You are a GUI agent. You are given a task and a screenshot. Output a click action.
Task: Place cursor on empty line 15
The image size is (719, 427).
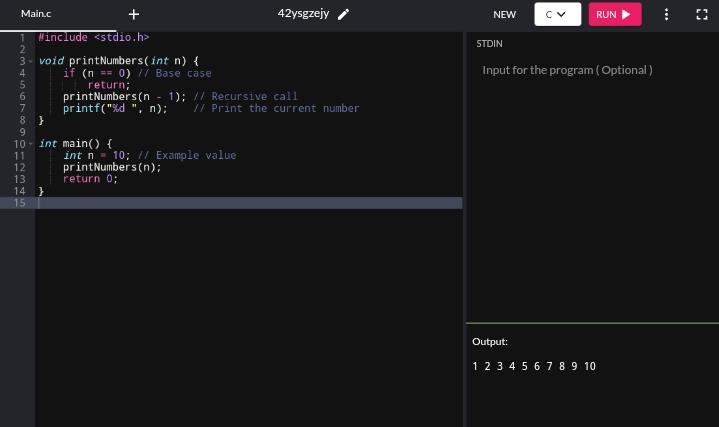pos(250,203)
